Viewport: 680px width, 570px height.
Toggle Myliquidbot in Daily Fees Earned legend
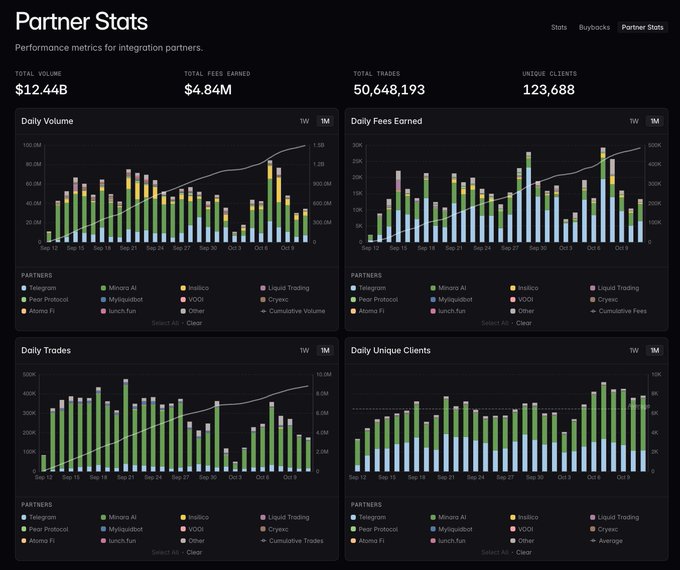[x=451, y=300]
